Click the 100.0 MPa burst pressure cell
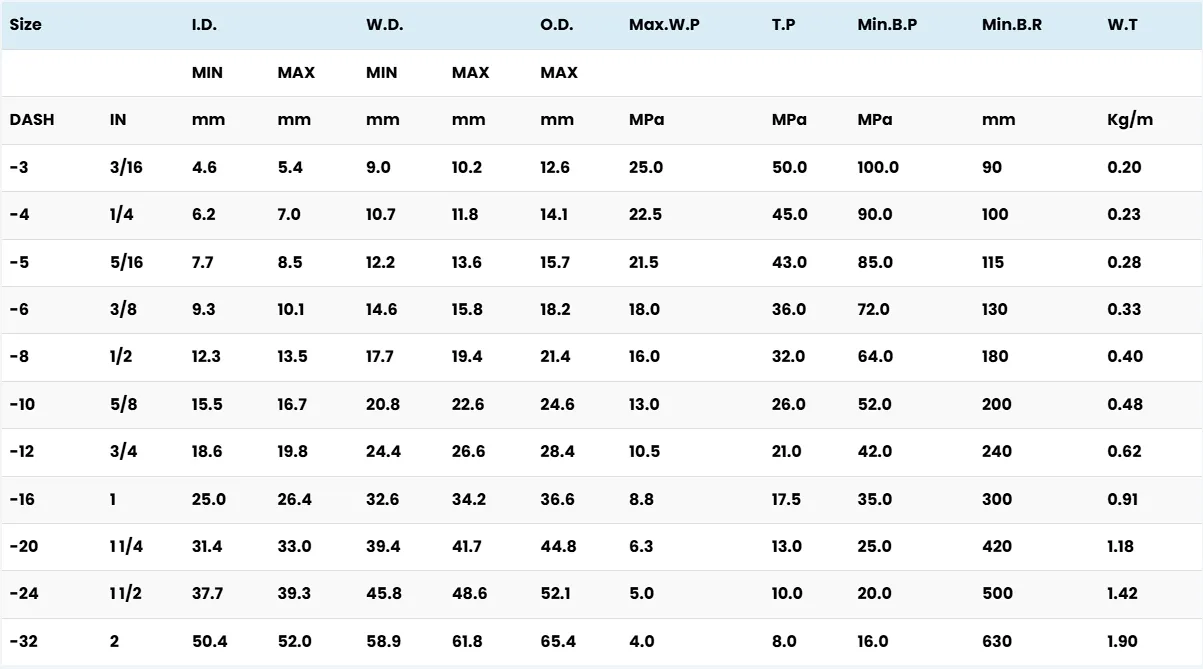Viewport: 1203px width, 669px height. pos(878,167)
